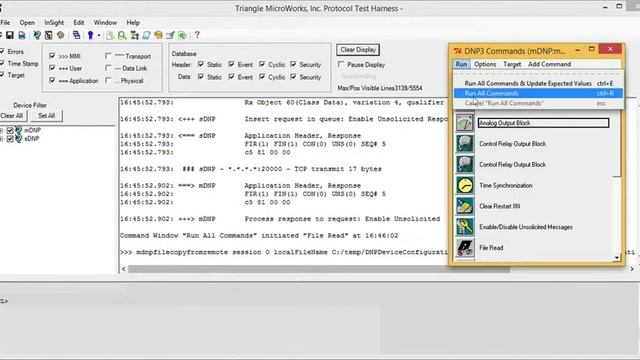The height and width of the screenshot is (360, 640).
Task: Click the DNP3 command list scroll-down arrow
Action: pyautogui.click(x=617, y=258)
